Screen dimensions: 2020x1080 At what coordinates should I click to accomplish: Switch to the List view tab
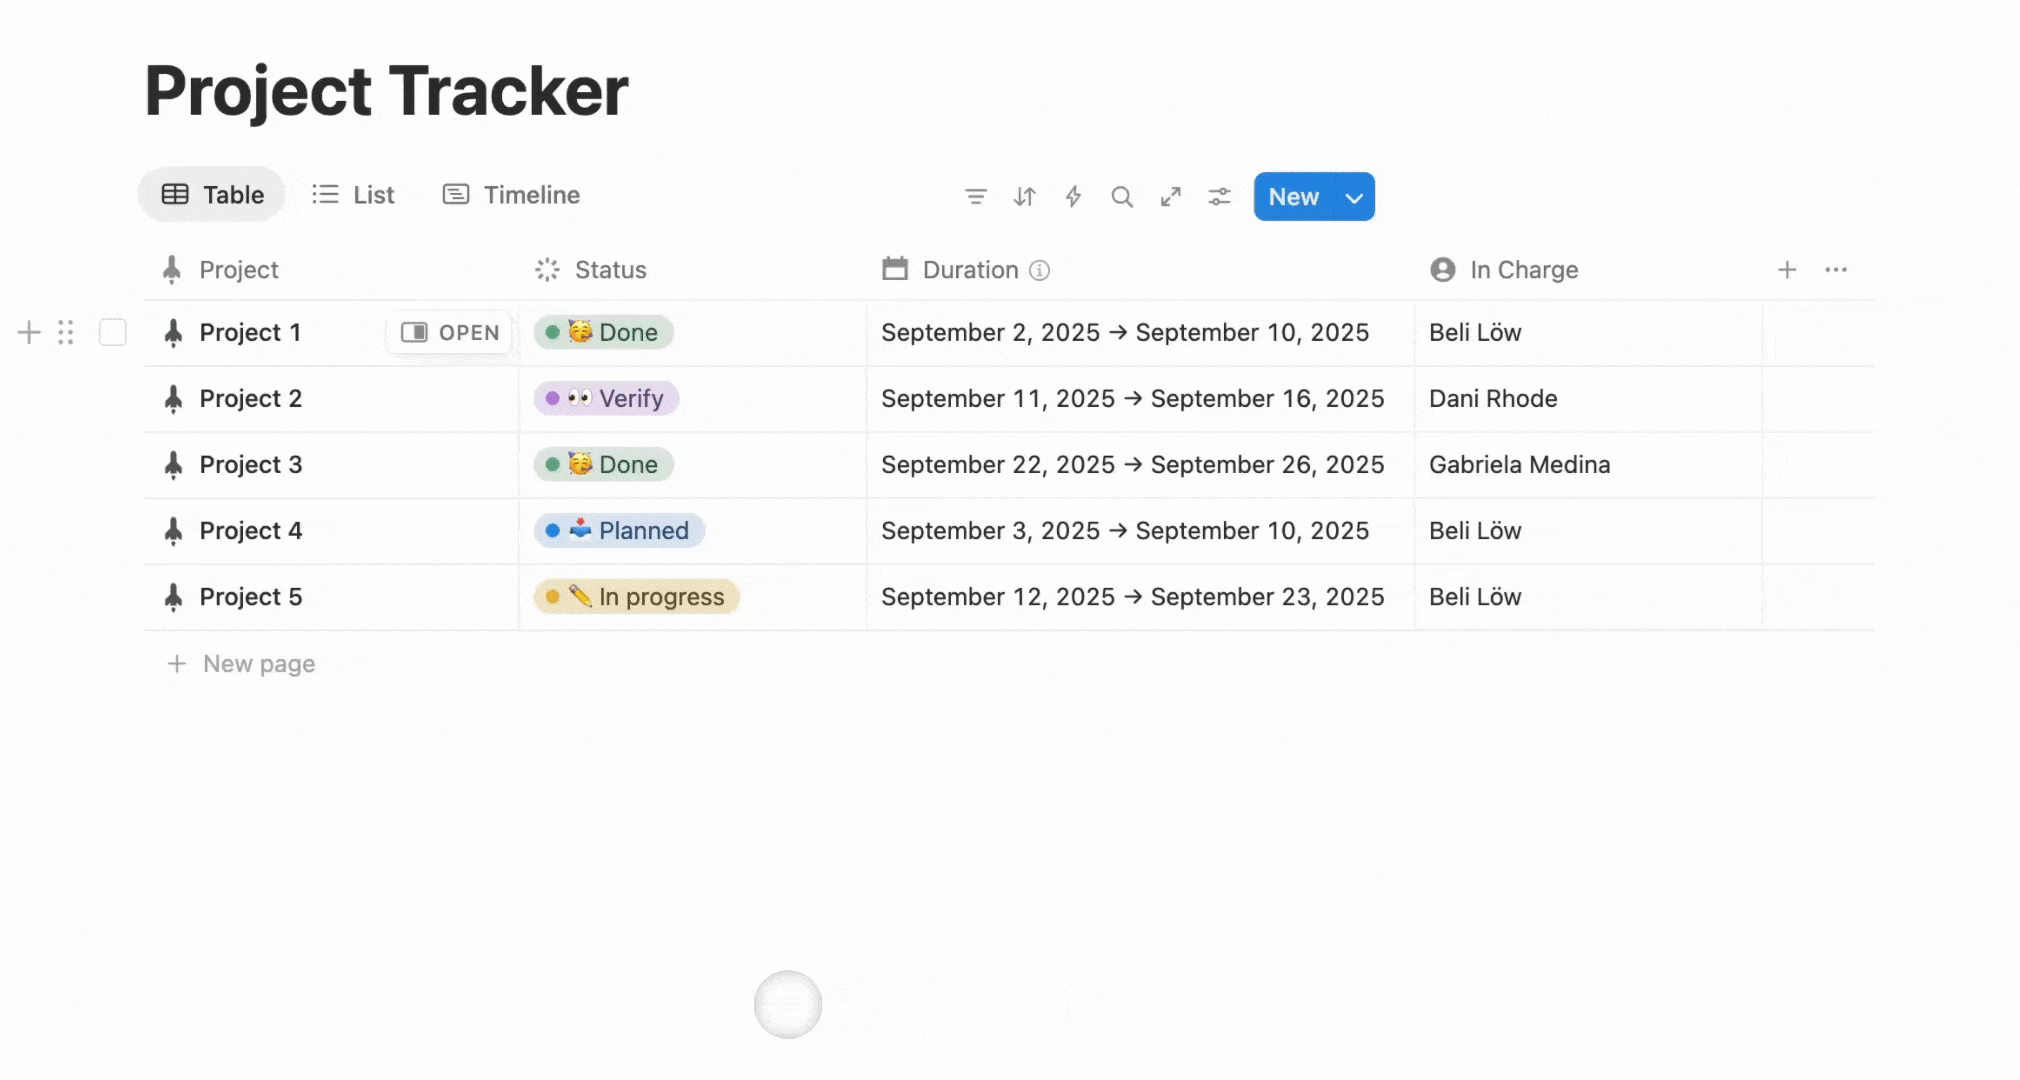point(353,195)
